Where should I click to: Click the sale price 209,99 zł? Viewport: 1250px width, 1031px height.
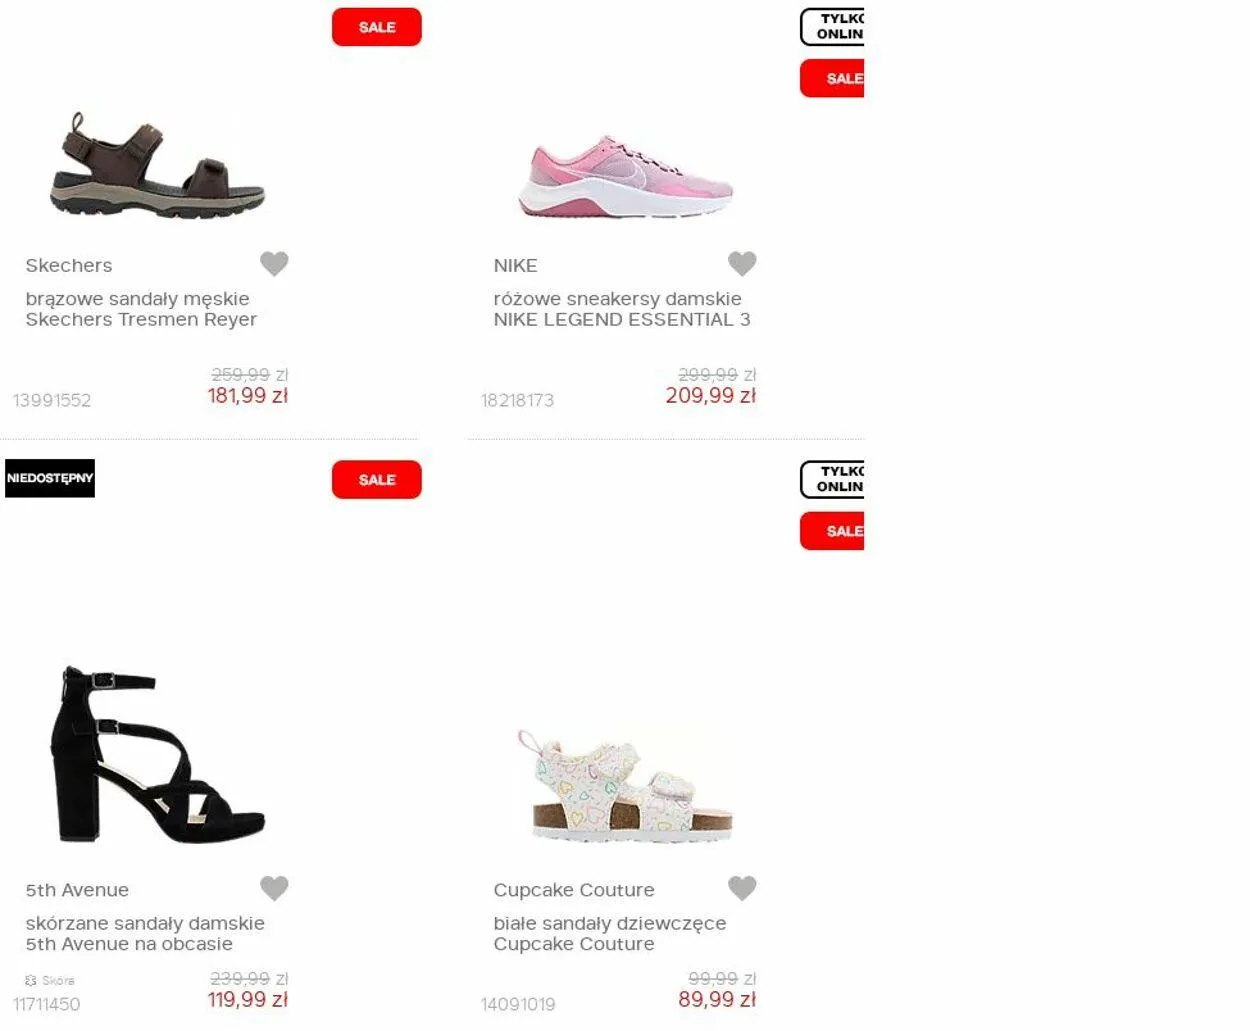[711, 396]
